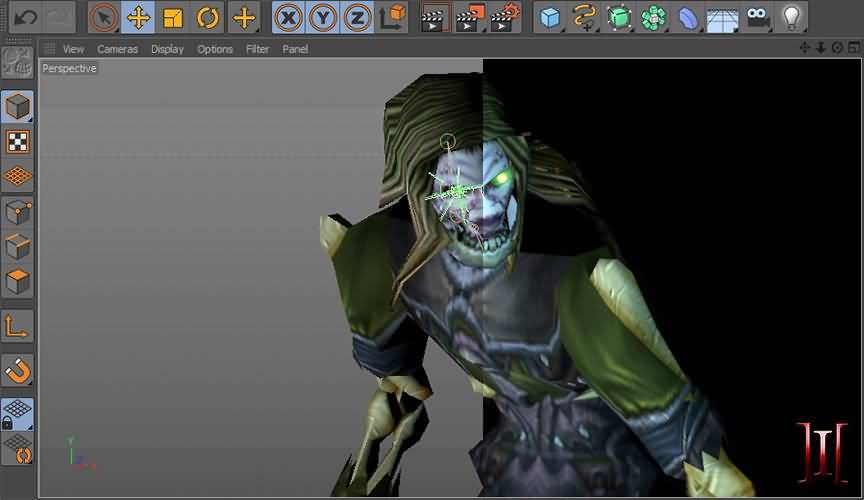Image resolution: width=864 pixels, height=500 pixels.
Task: Open Render Settings clapperboard with gear
Action: click(504, 18)
